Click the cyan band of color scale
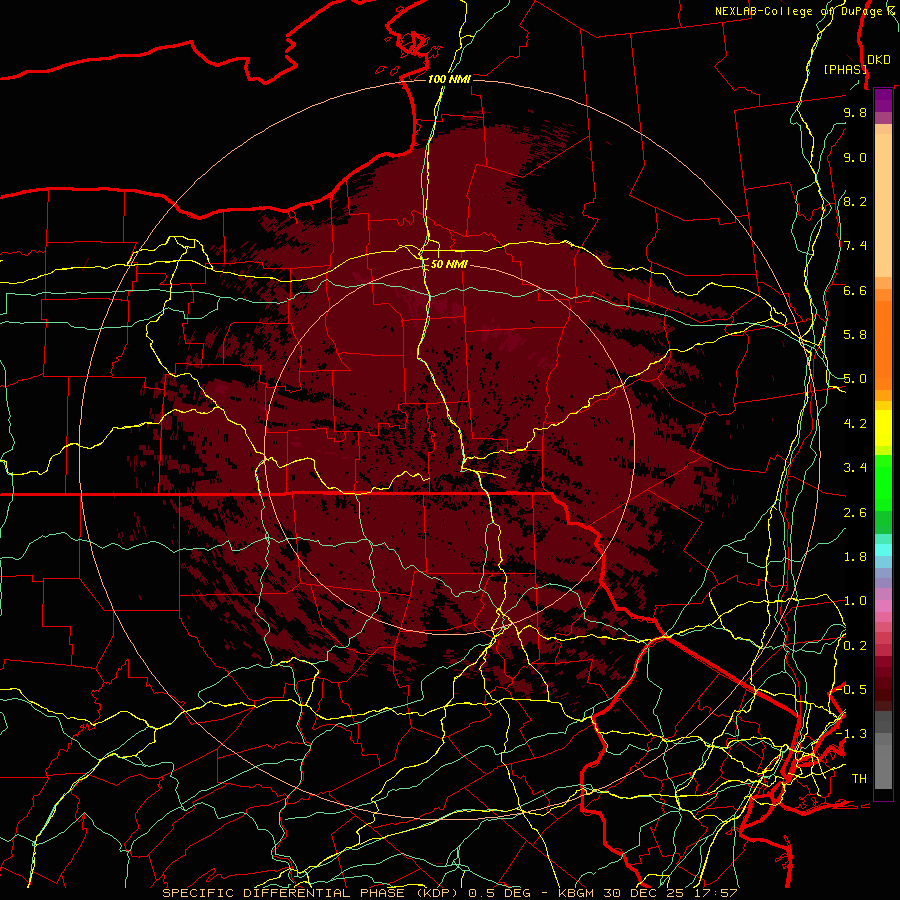This screenshot has width=900, height=900. click(x=883, y=550)
